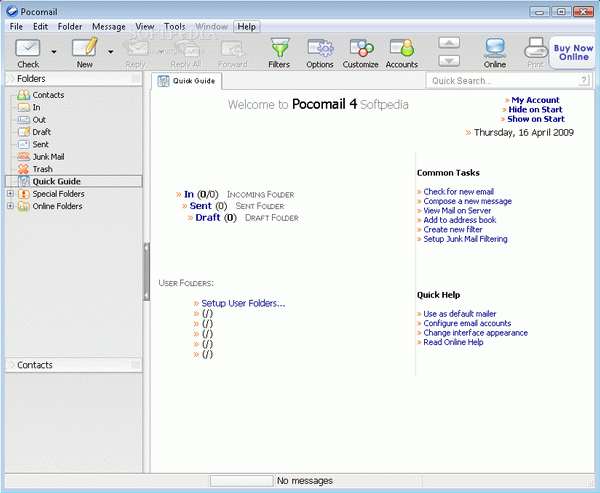Click Setup Junk Mail Filtering link
The height and width of the screenshot is (493, 600).
click(x=465, y=239)
